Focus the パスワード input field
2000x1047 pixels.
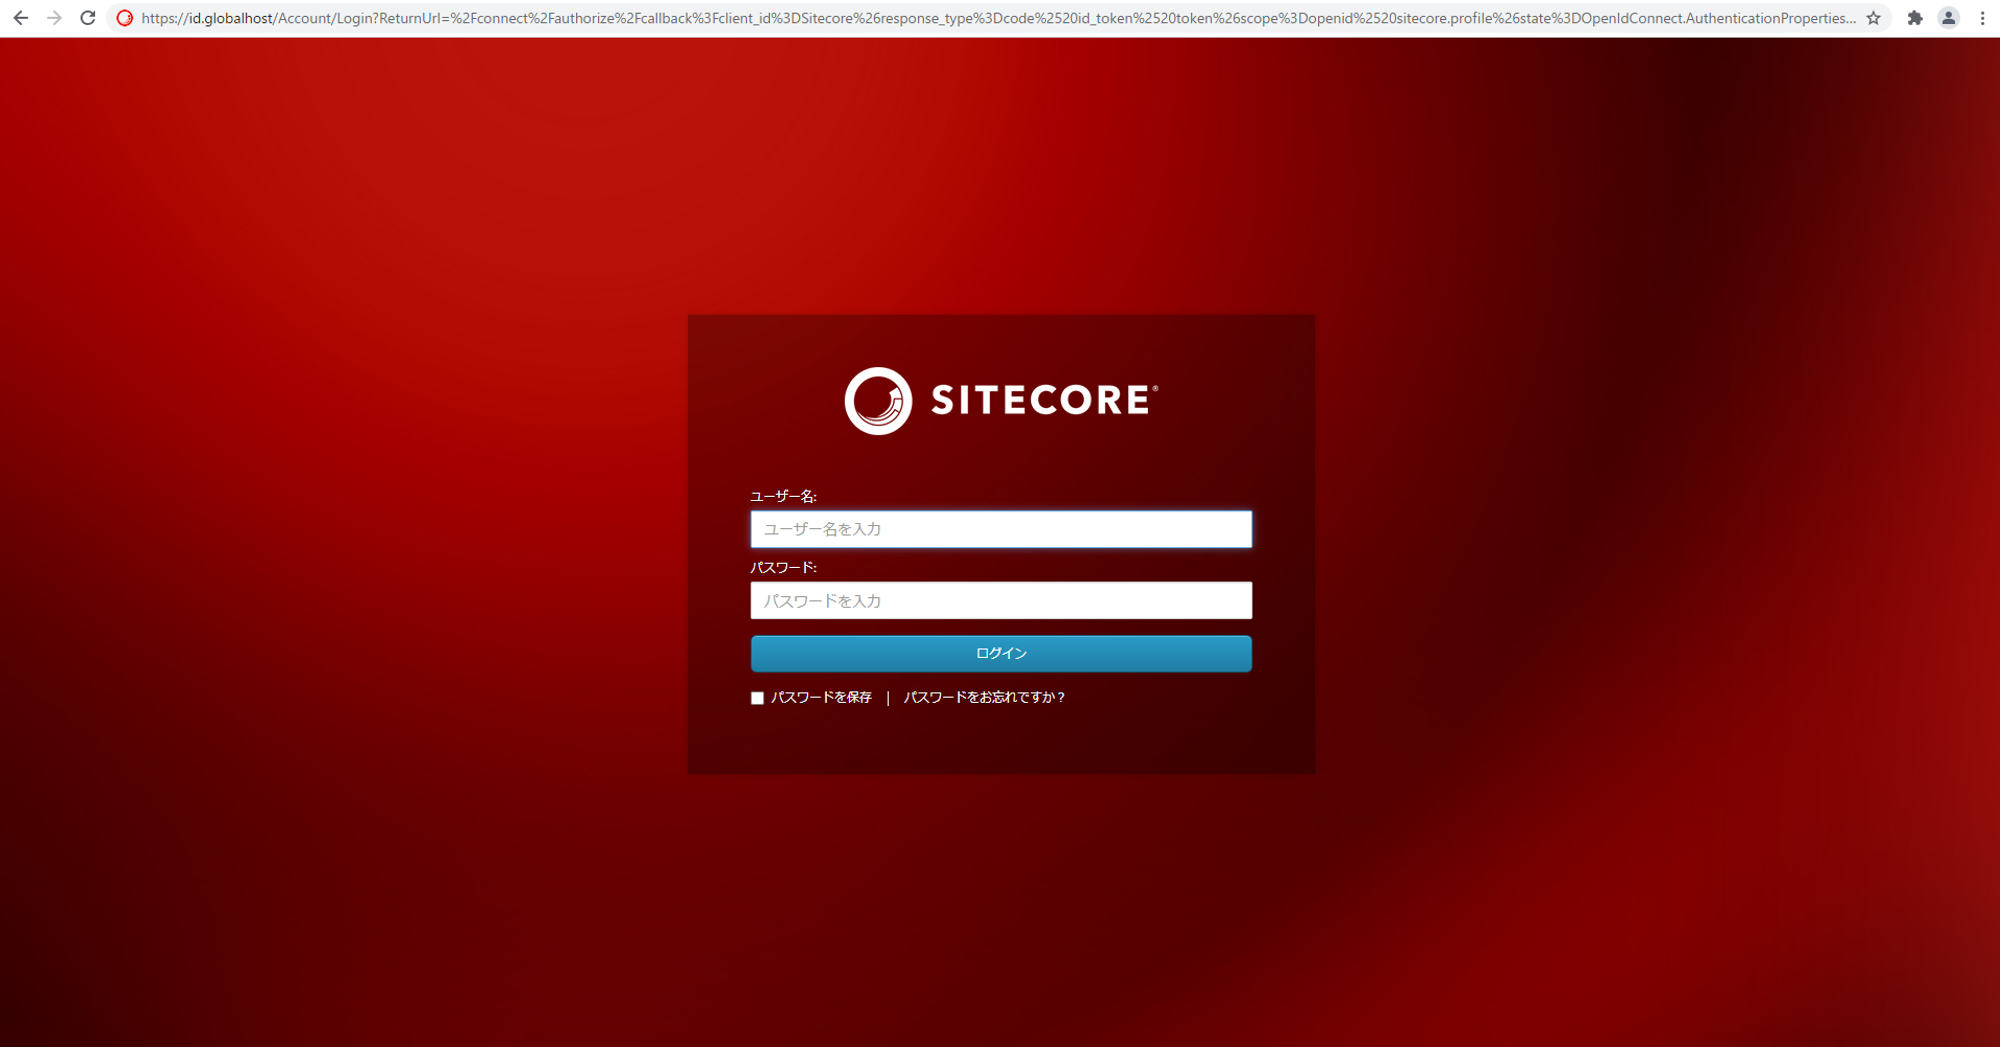(1001, 600)
